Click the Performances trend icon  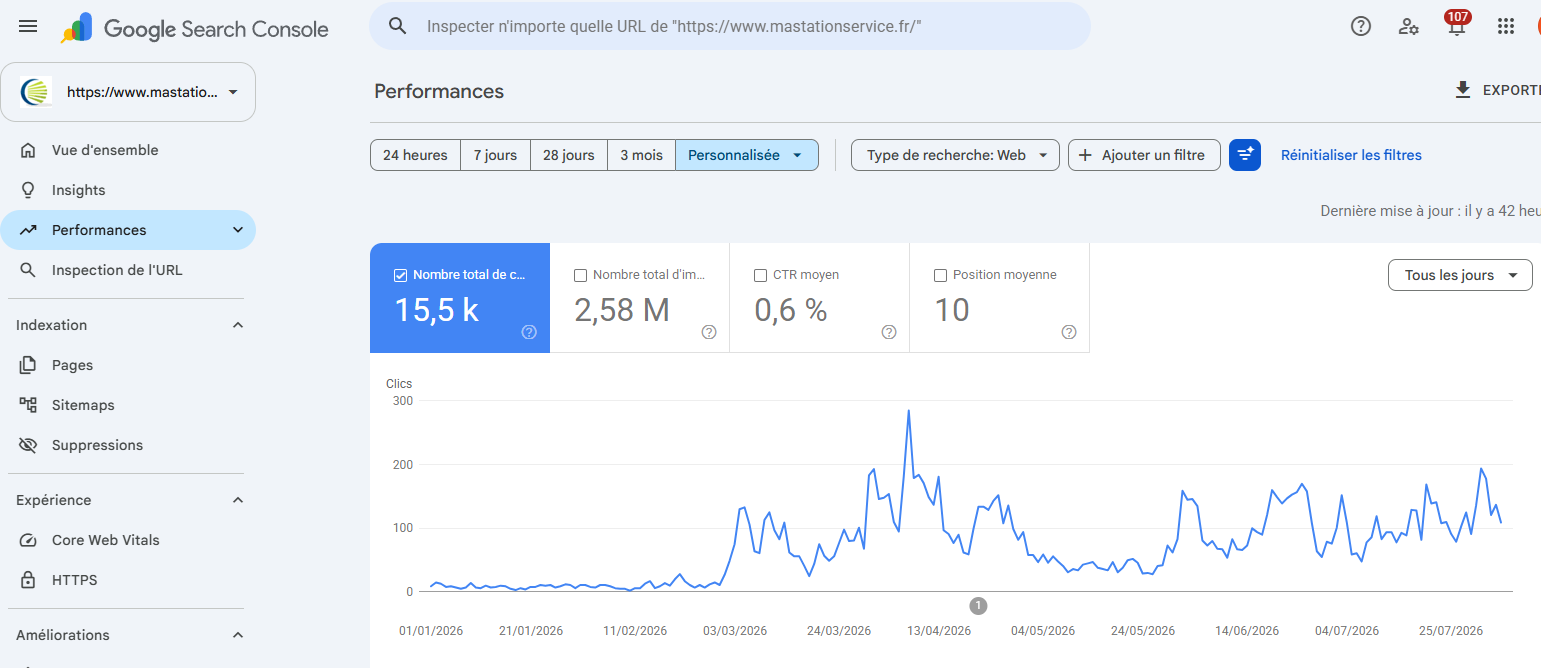tap(28, 230)
